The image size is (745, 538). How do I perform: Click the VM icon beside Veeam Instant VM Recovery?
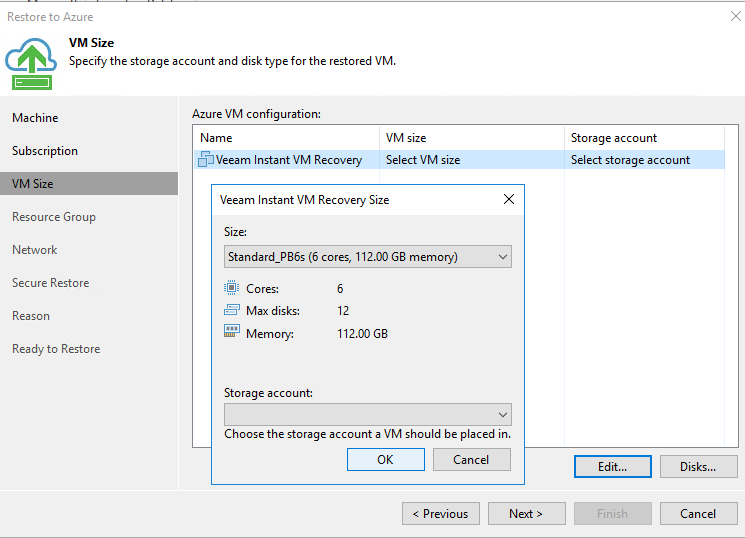[x=206, y=160]
